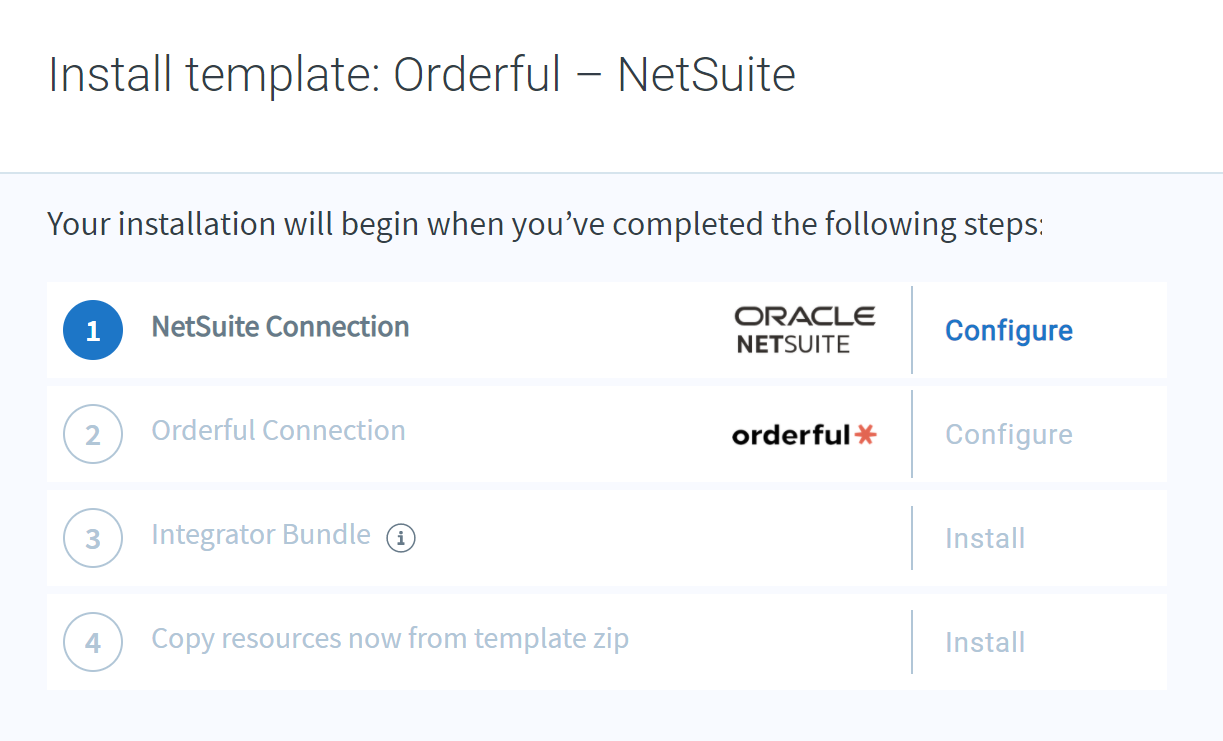Configure the Orderful Connection
The image size is (1223, 741).
click(x=1009, y=434)
